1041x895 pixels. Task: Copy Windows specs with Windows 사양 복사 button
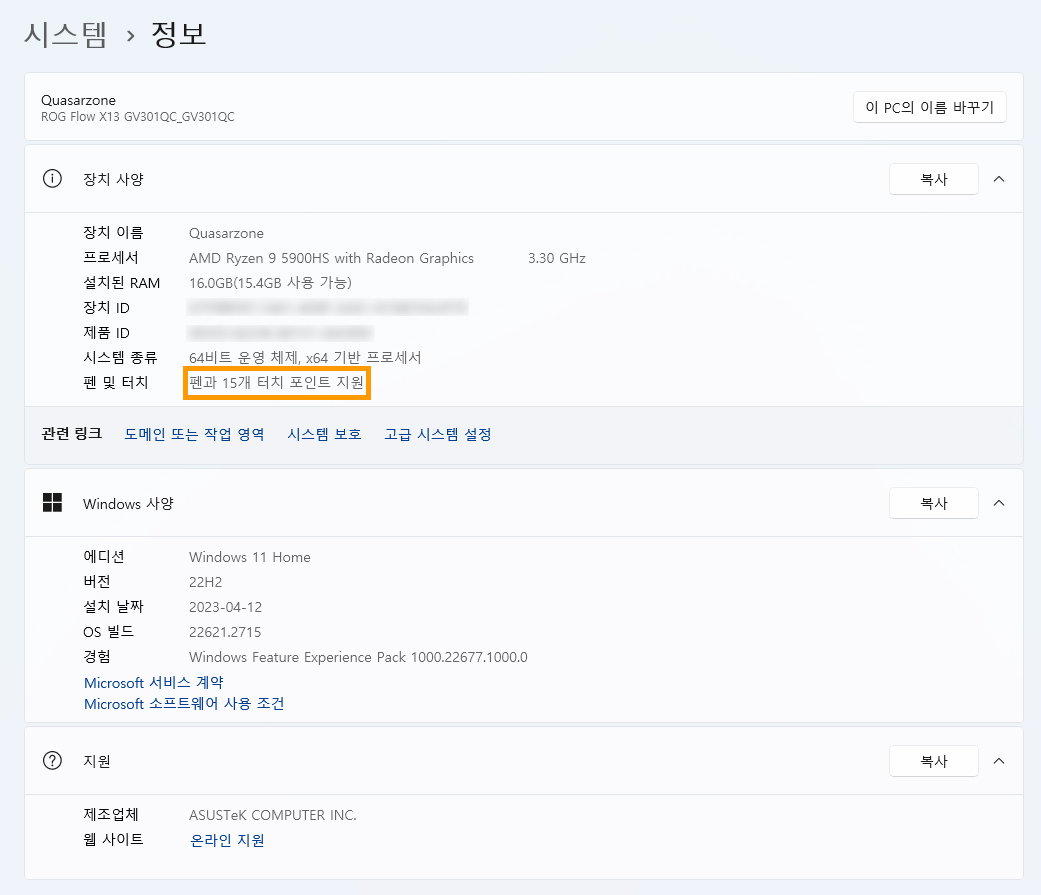pyautogui.click(x=933, y=503)
